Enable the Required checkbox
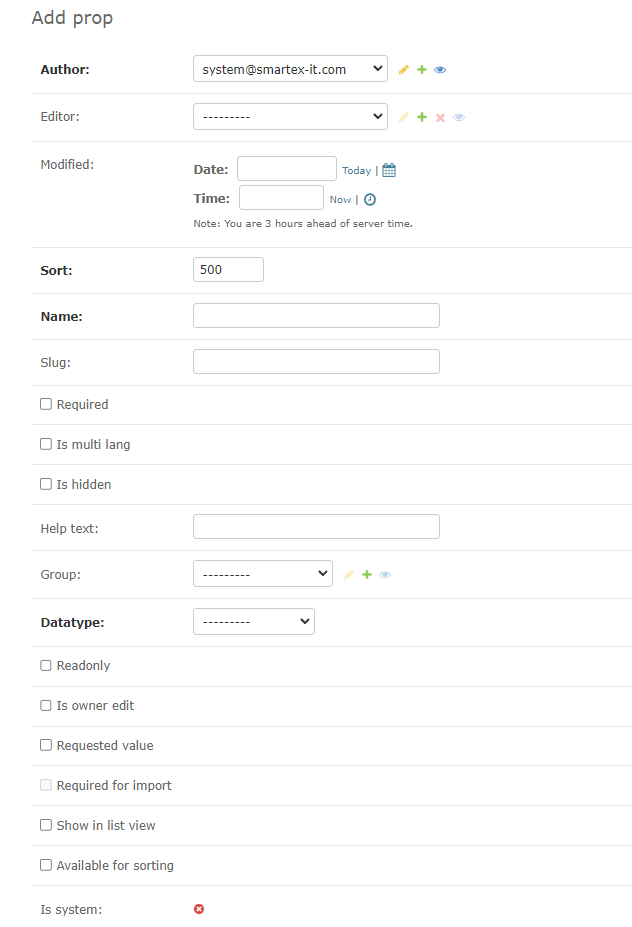The image size is (632, 927). pyautogui.click(x=46, y=404)
